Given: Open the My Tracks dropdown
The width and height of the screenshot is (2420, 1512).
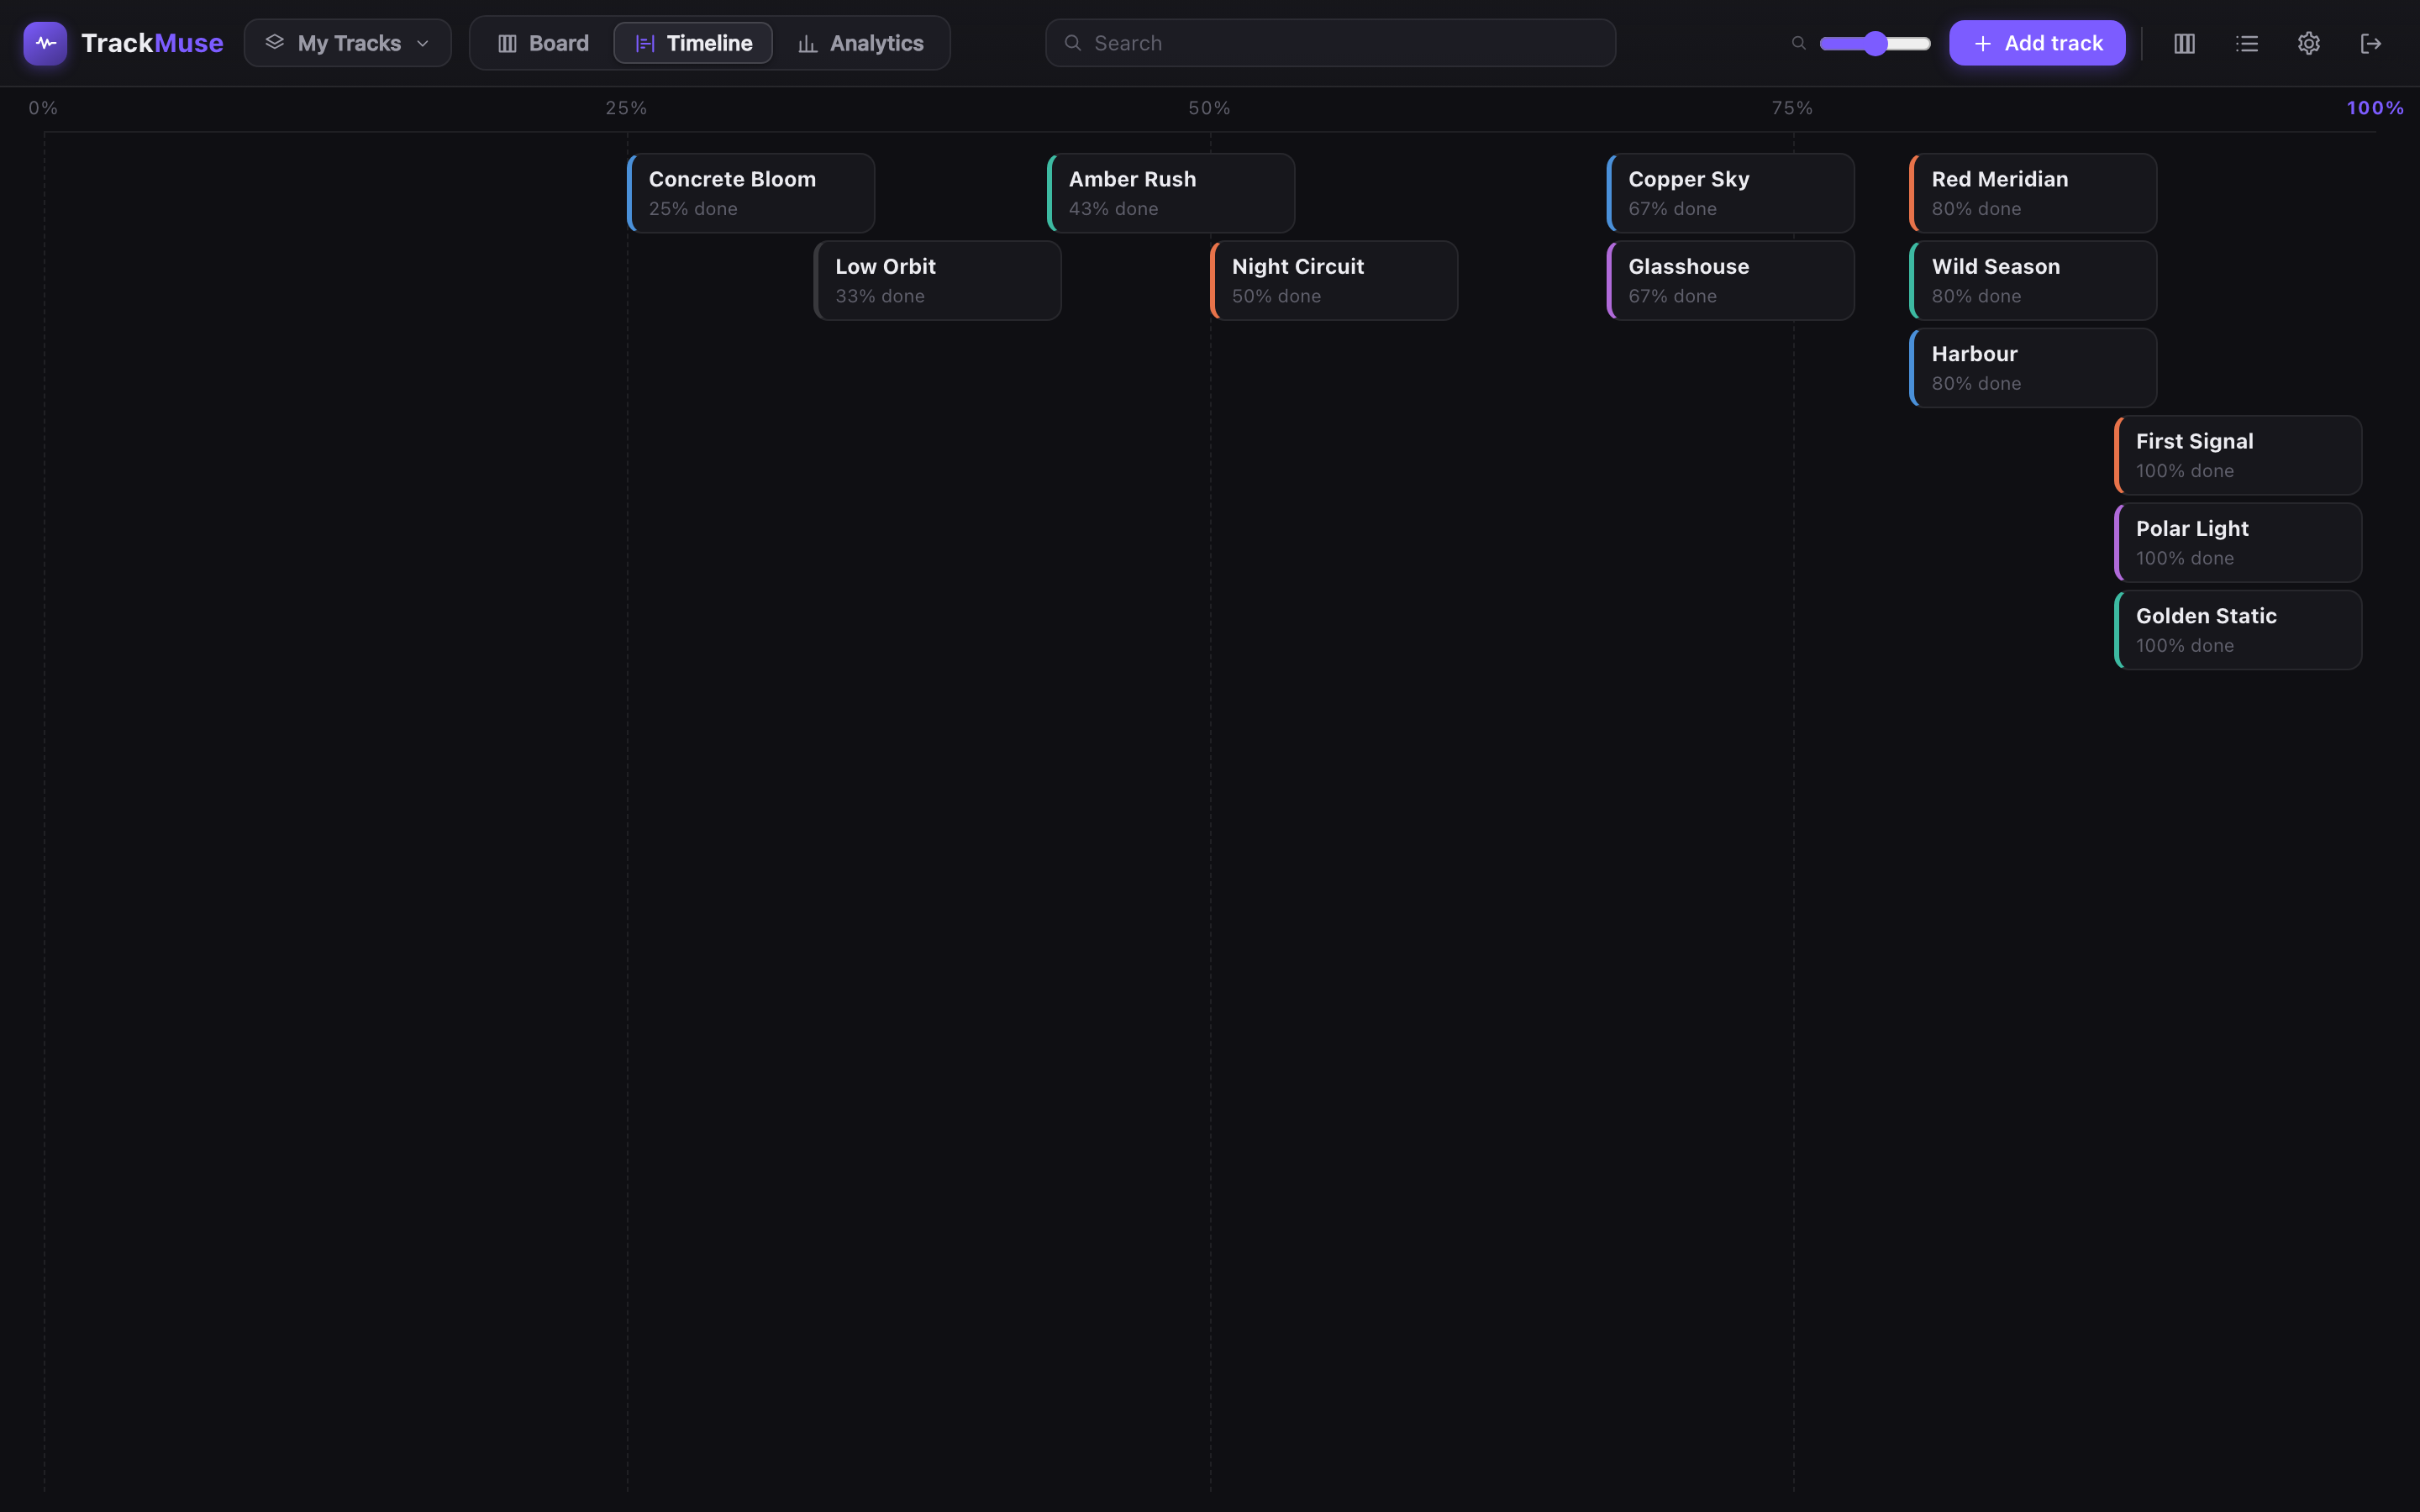Looking at the screenshot, I should [347, 43].
